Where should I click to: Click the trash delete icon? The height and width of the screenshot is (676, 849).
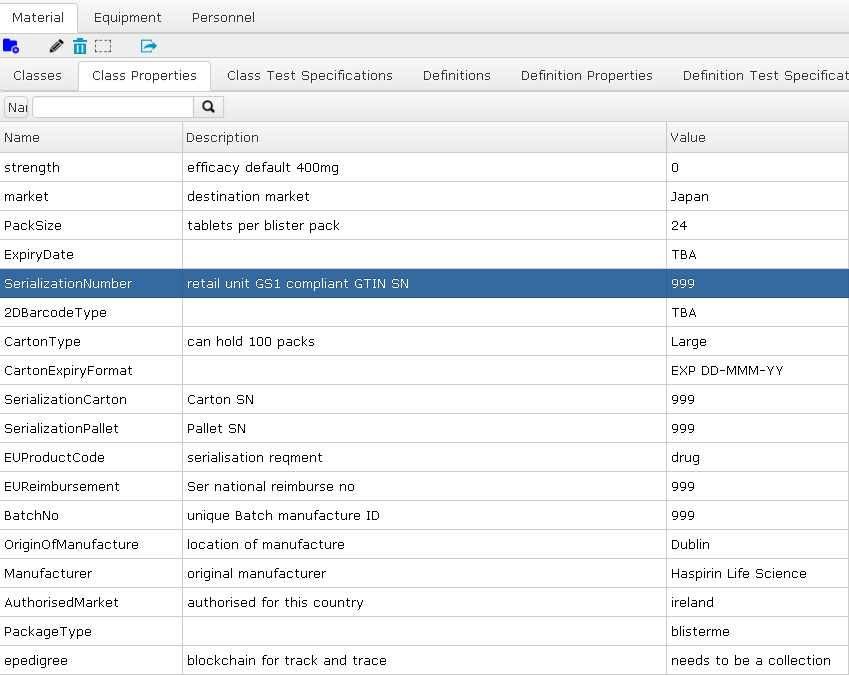point(80,46)
